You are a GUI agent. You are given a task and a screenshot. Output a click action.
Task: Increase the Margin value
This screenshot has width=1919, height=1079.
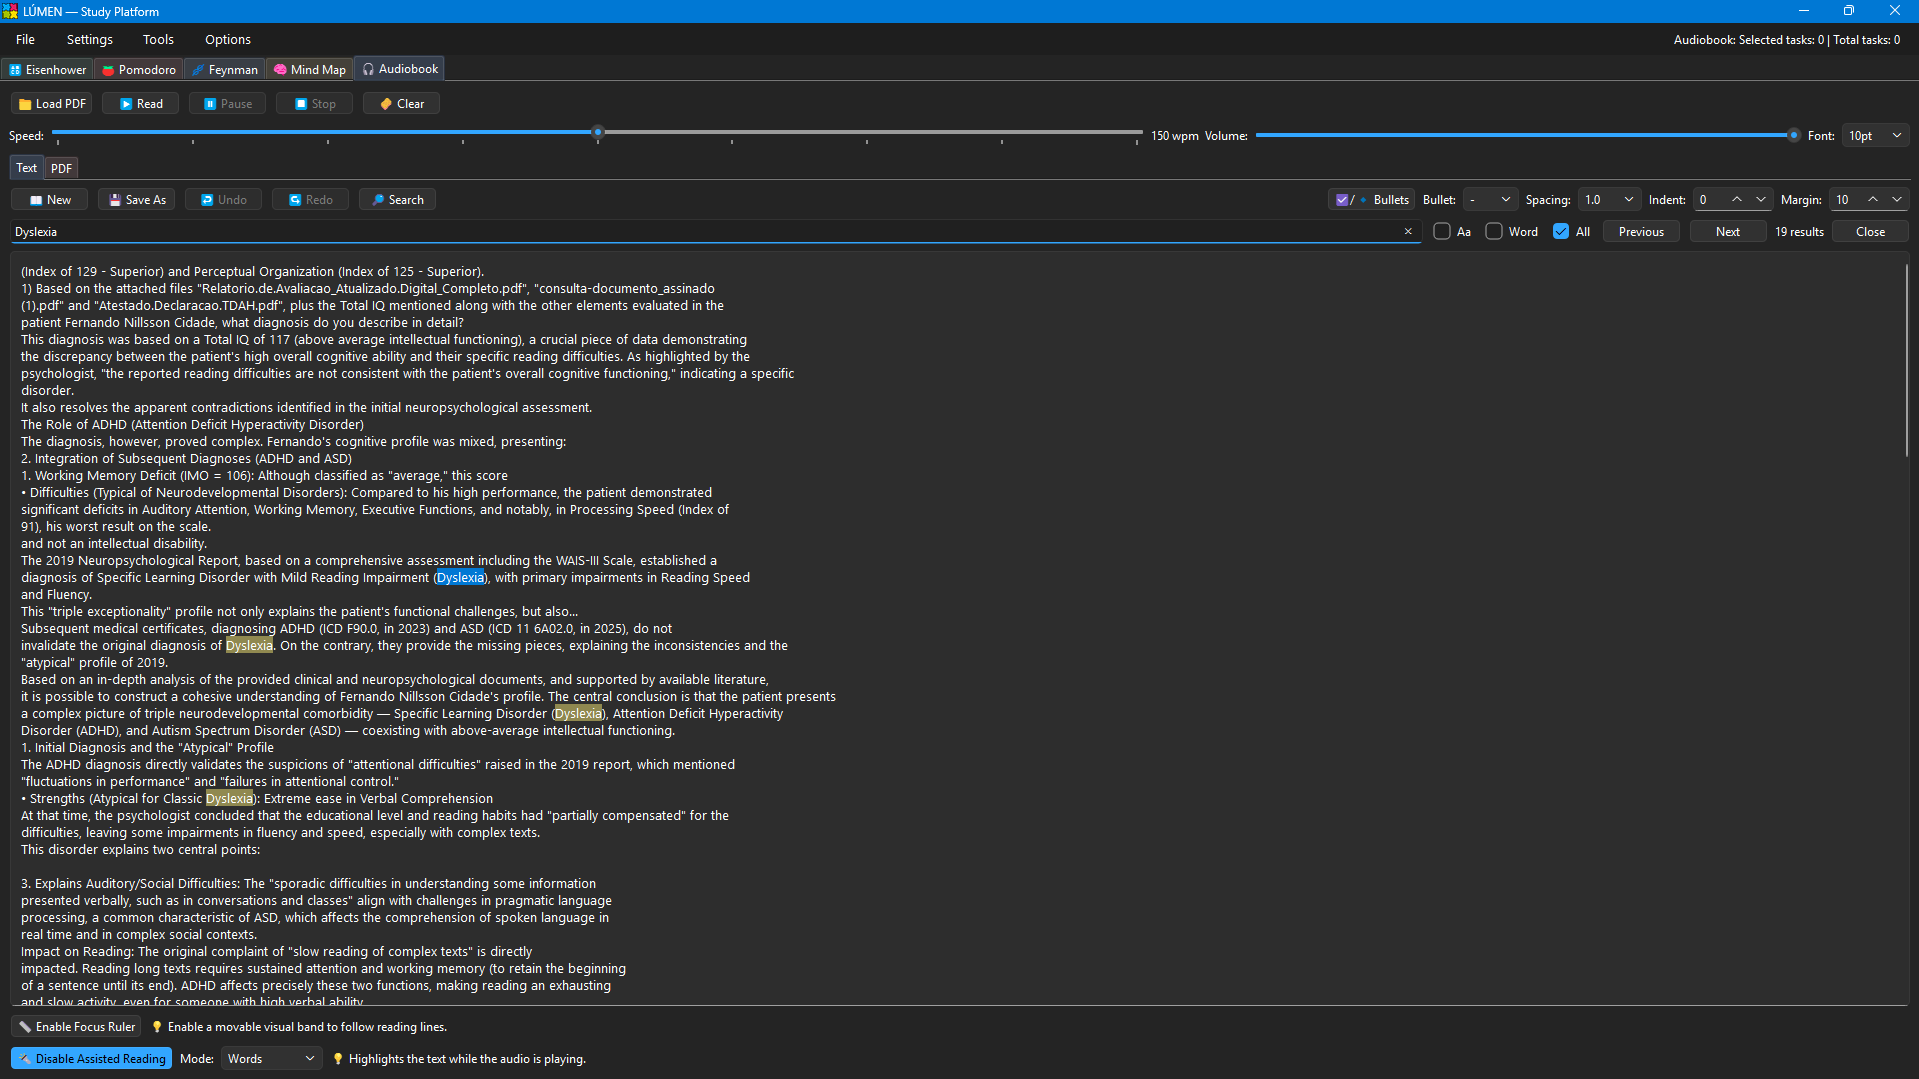click(1873, 200)
